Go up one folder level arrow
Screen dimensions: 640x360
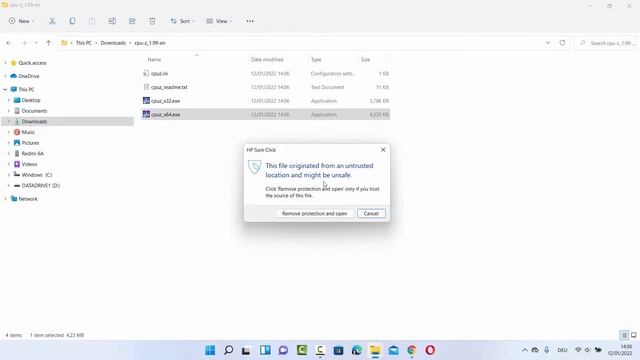(x=49, y=43)
